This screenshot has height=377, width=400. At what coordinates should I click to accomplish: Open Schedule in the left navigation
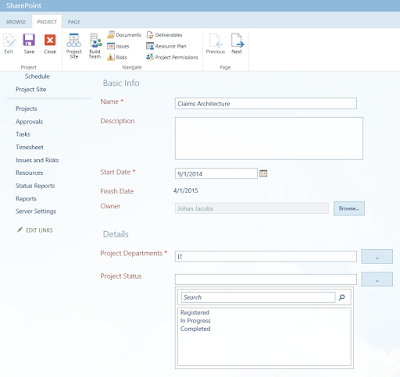(x=37, y=76)
